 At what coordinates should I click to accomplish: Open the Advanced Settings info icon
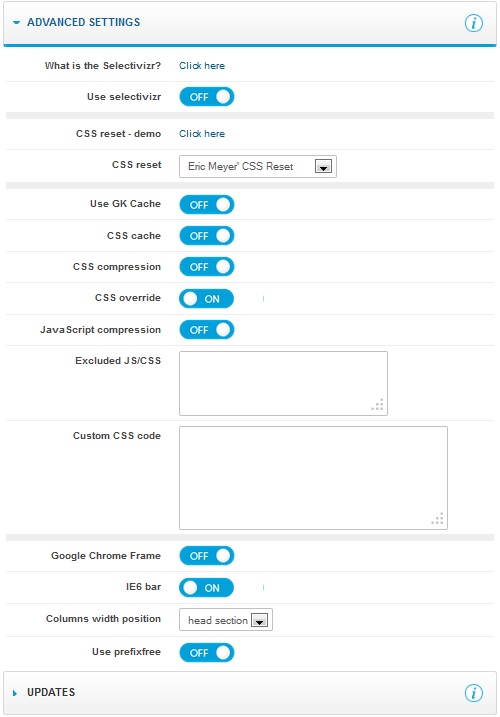point(473,23)
